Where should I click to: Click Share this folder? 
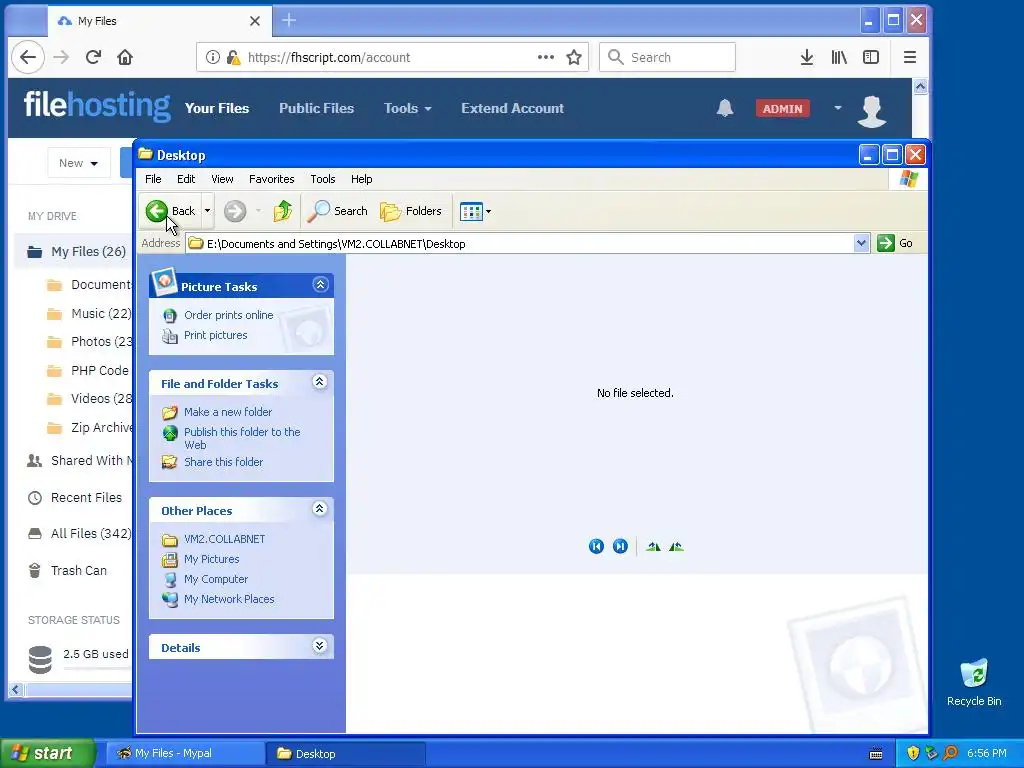(223, 462)
